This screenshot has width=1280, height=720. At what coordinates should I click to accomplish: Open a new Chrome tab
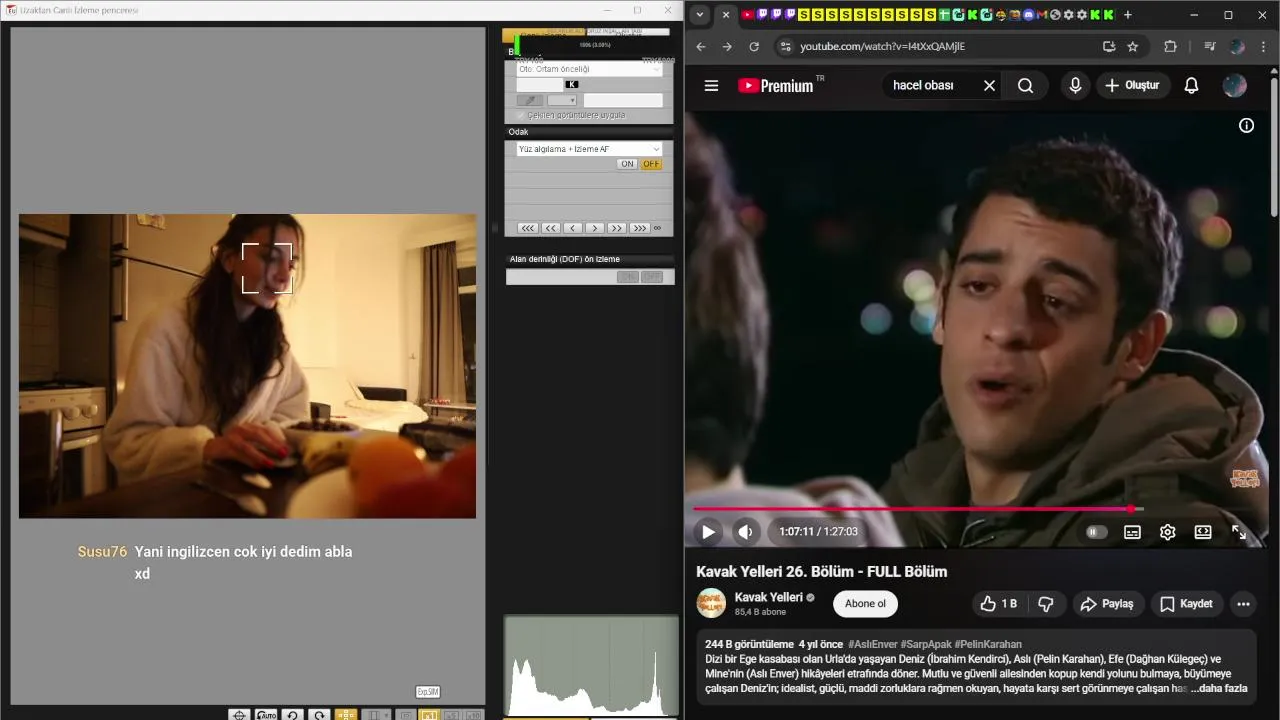point(1128,15)
